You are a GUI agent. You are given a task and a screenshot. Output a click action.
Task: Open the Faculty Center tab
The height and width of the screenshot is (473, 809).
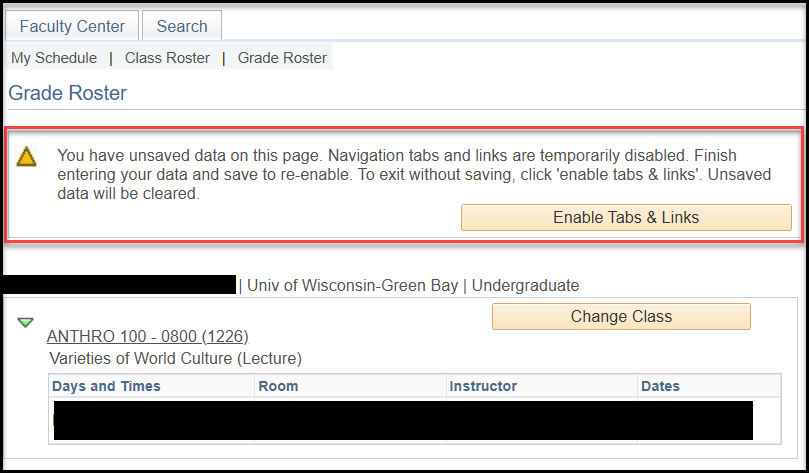click(x=72, y=26)
